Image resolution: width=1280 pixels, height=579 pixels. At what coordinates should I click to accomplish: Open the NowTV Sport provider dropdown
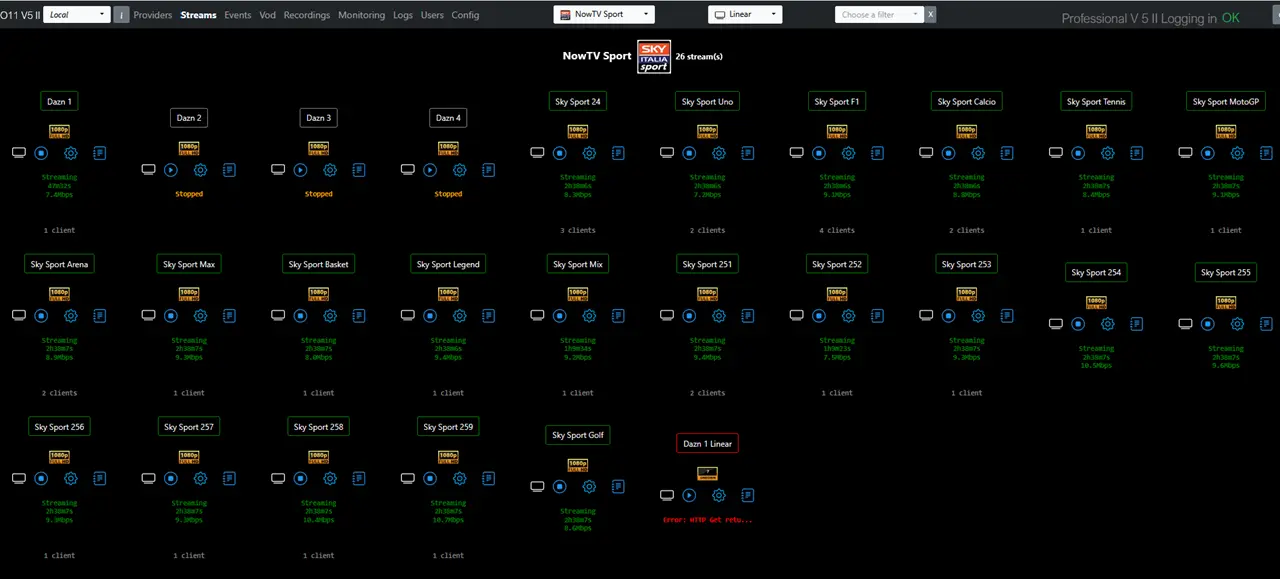pyautogui.click(x=604, y=15)
